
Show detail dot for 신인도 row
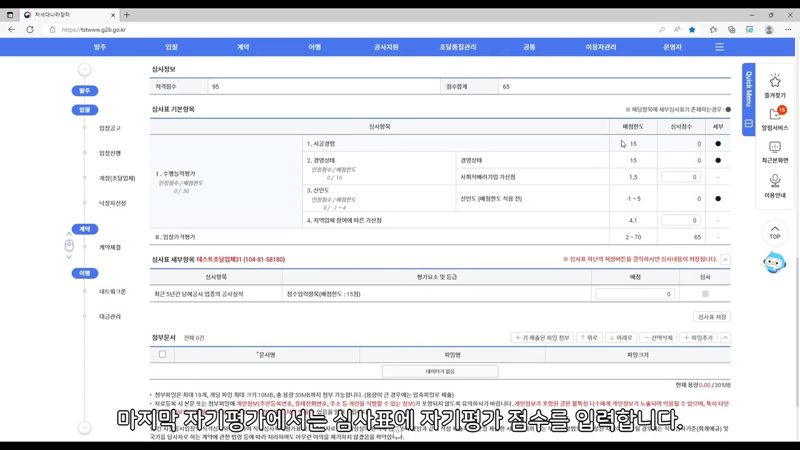pyautogui.click(x=718, y=198)
